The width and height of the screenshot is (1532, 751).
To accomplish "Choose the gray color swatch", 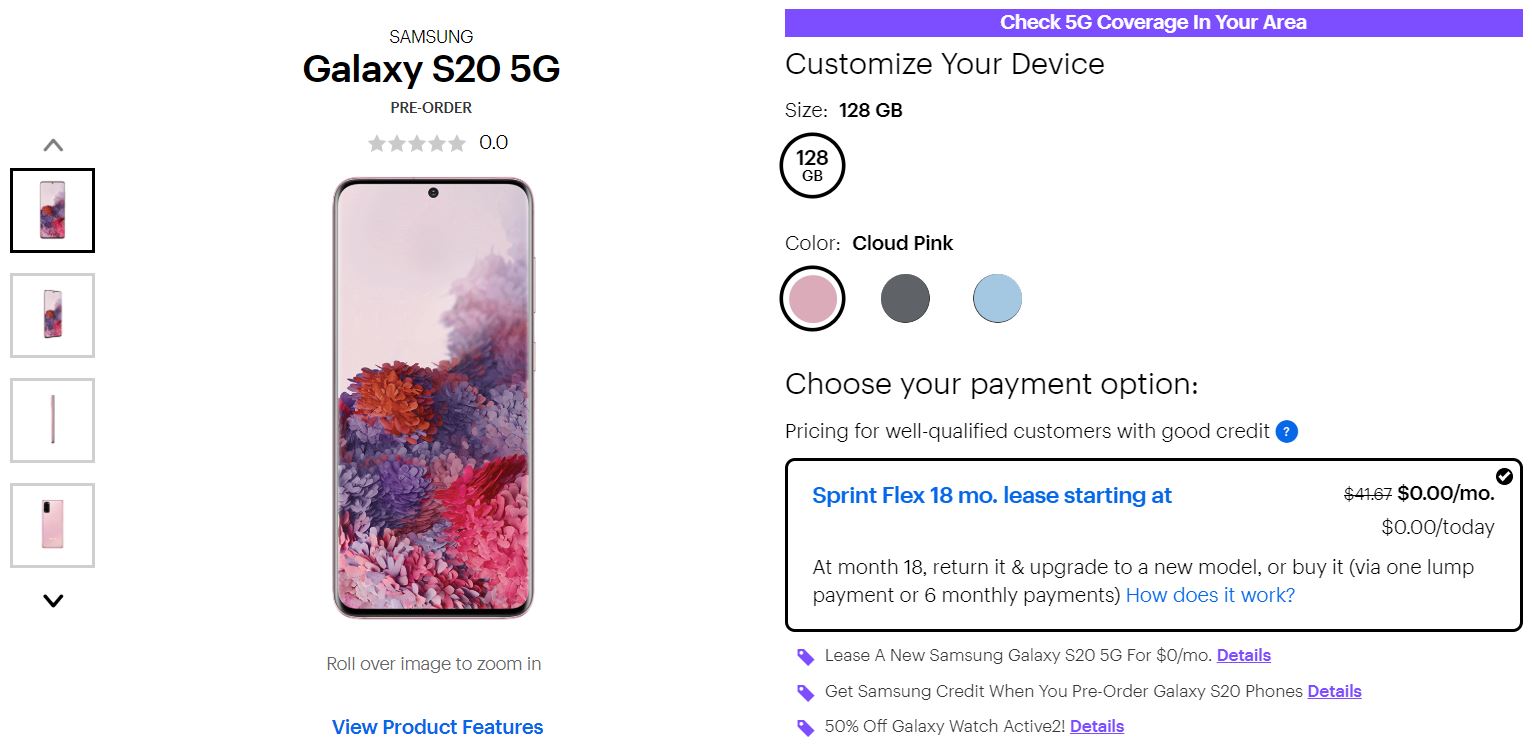I will click(x=905, y=298).
